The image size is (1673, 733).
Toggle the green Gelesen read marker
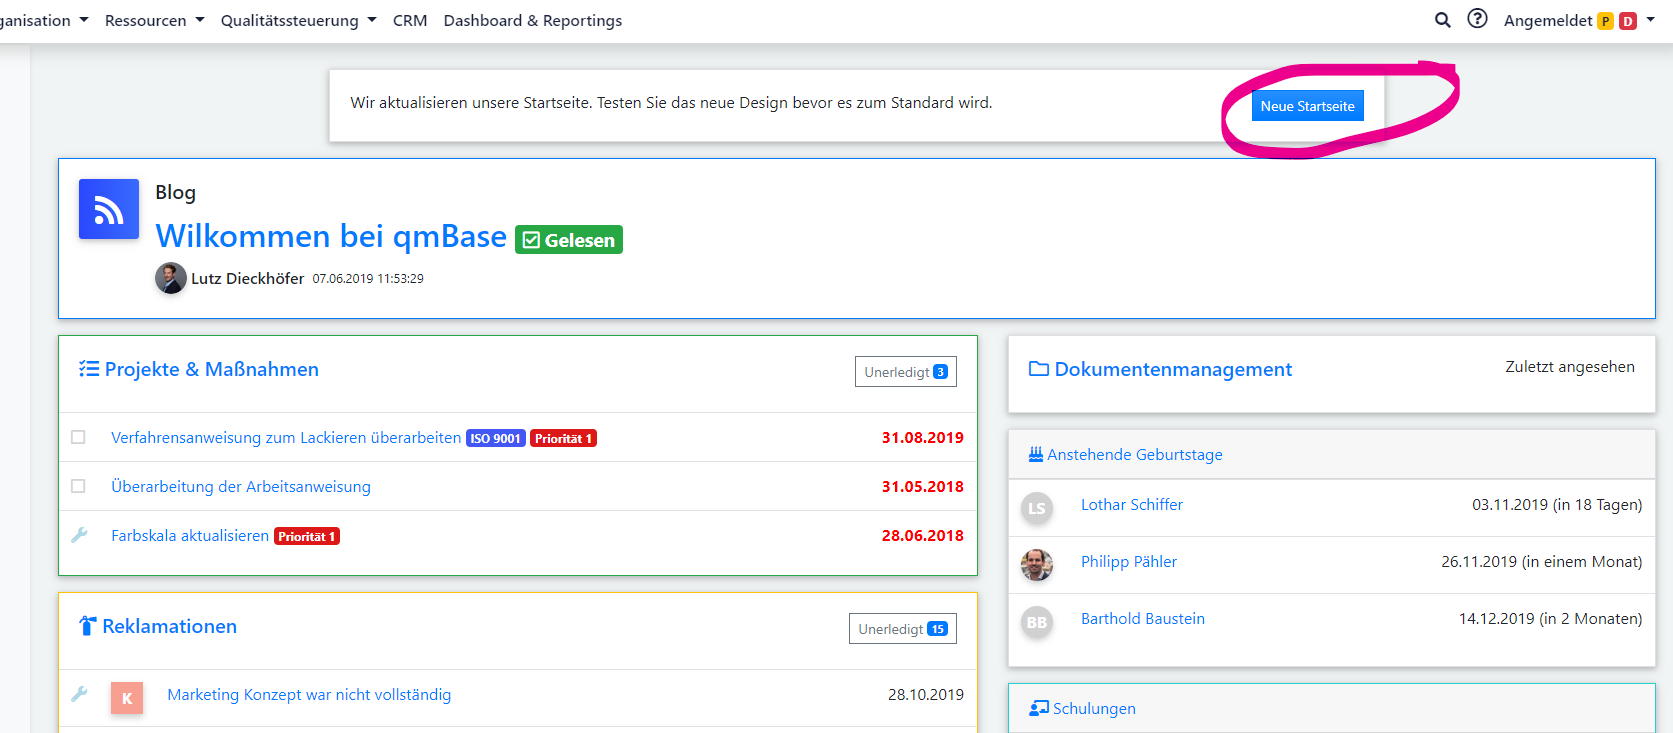(x=569, y=240)
